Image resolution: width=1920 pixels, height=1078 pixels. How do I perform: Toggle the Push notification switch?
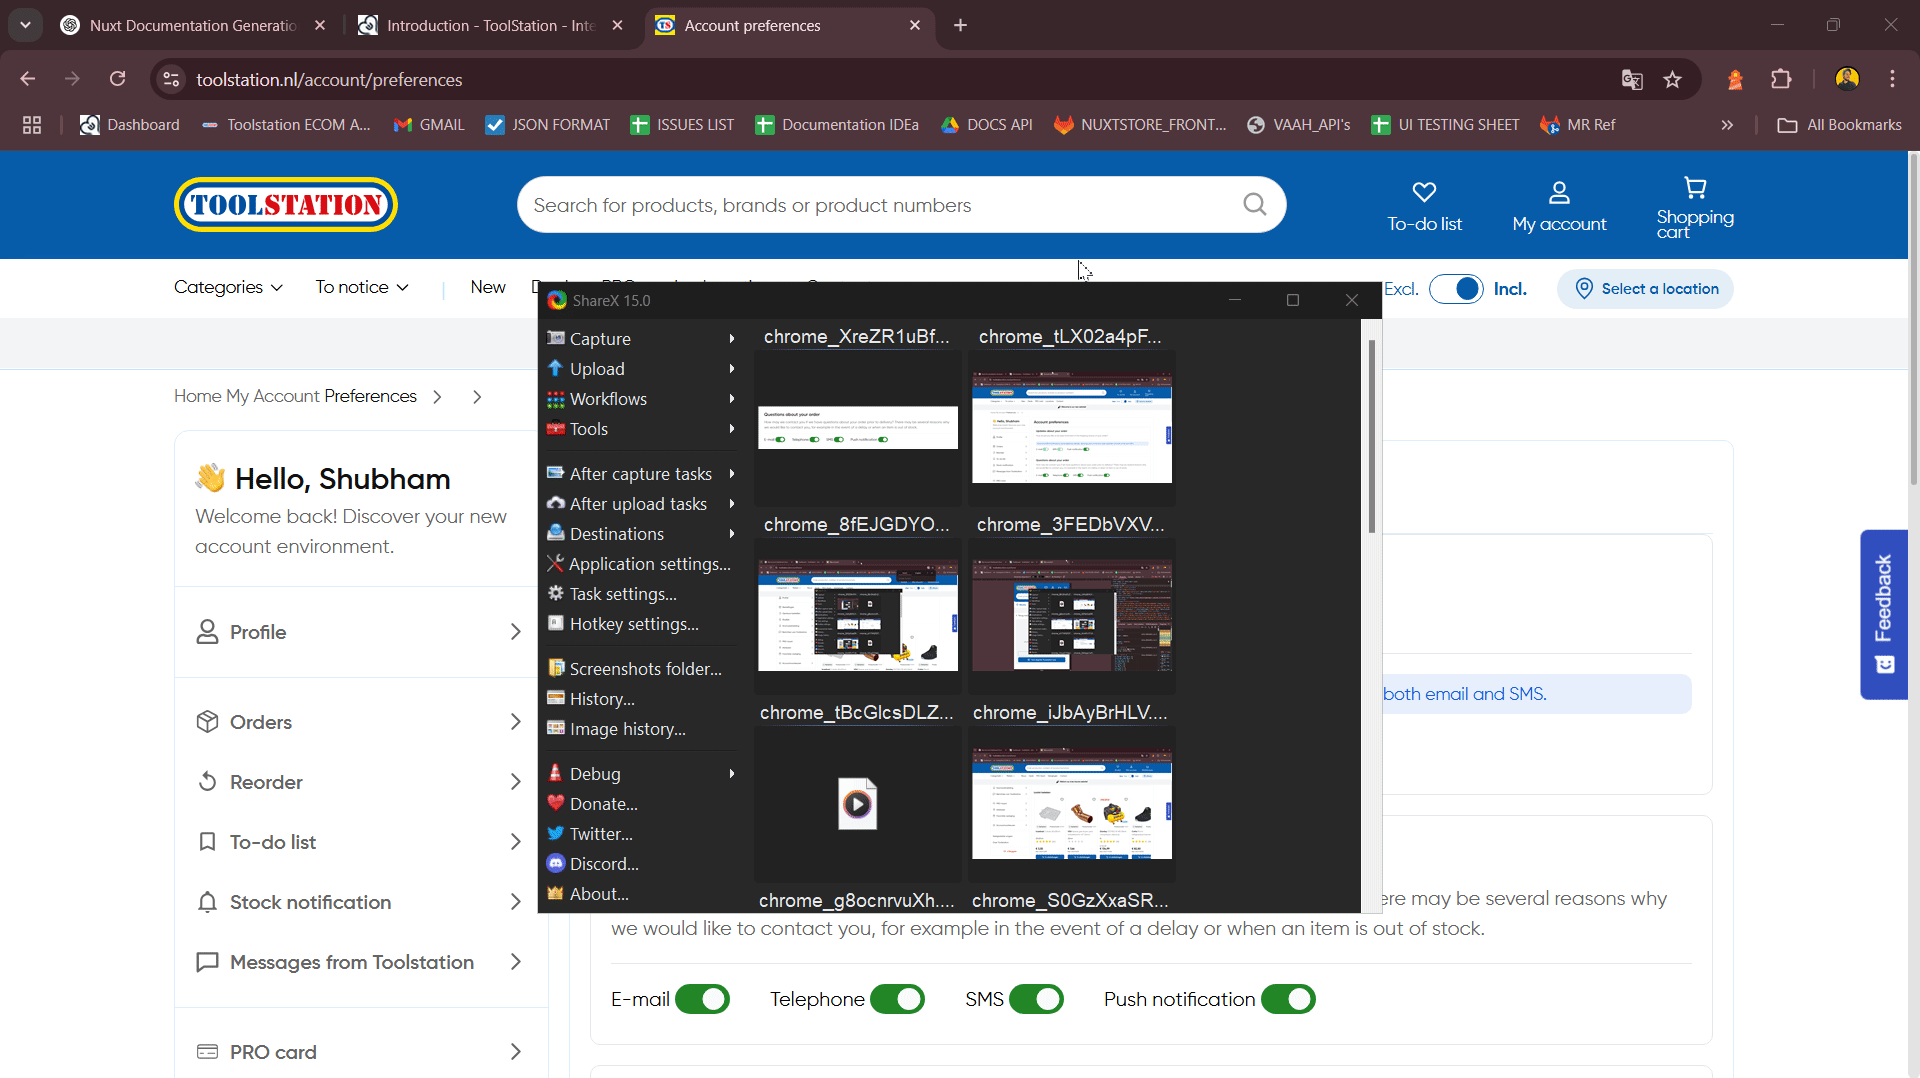coord(1288,999)
